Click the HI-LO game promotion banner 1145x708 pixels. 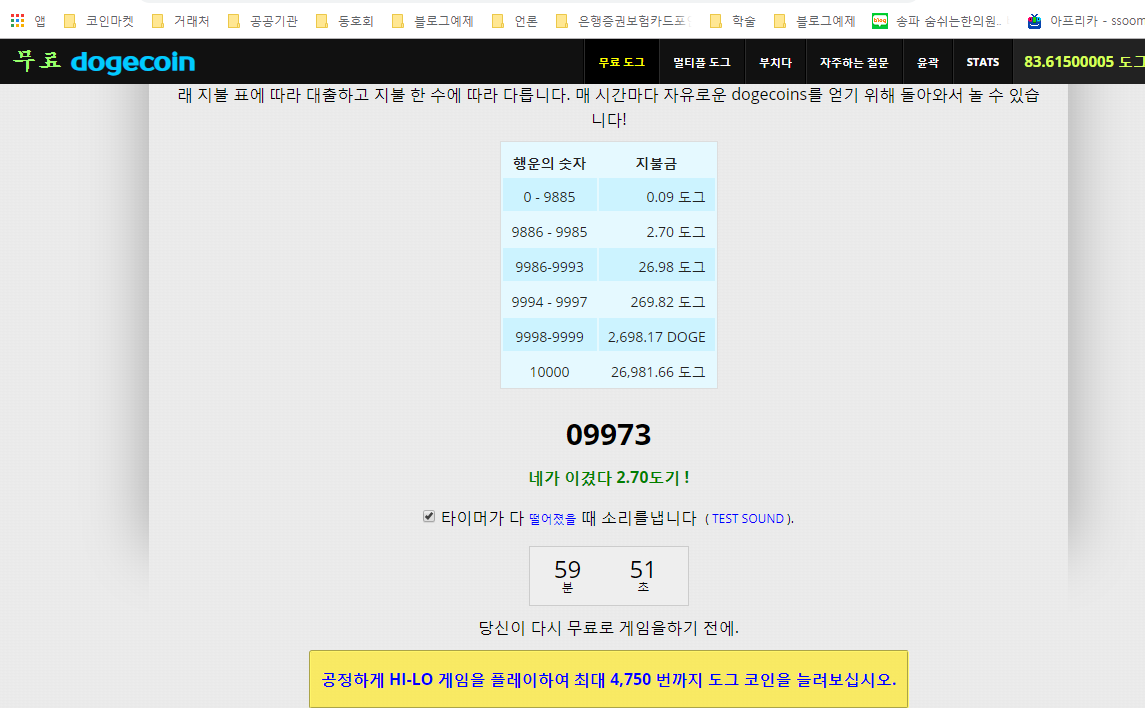[608, 679]
